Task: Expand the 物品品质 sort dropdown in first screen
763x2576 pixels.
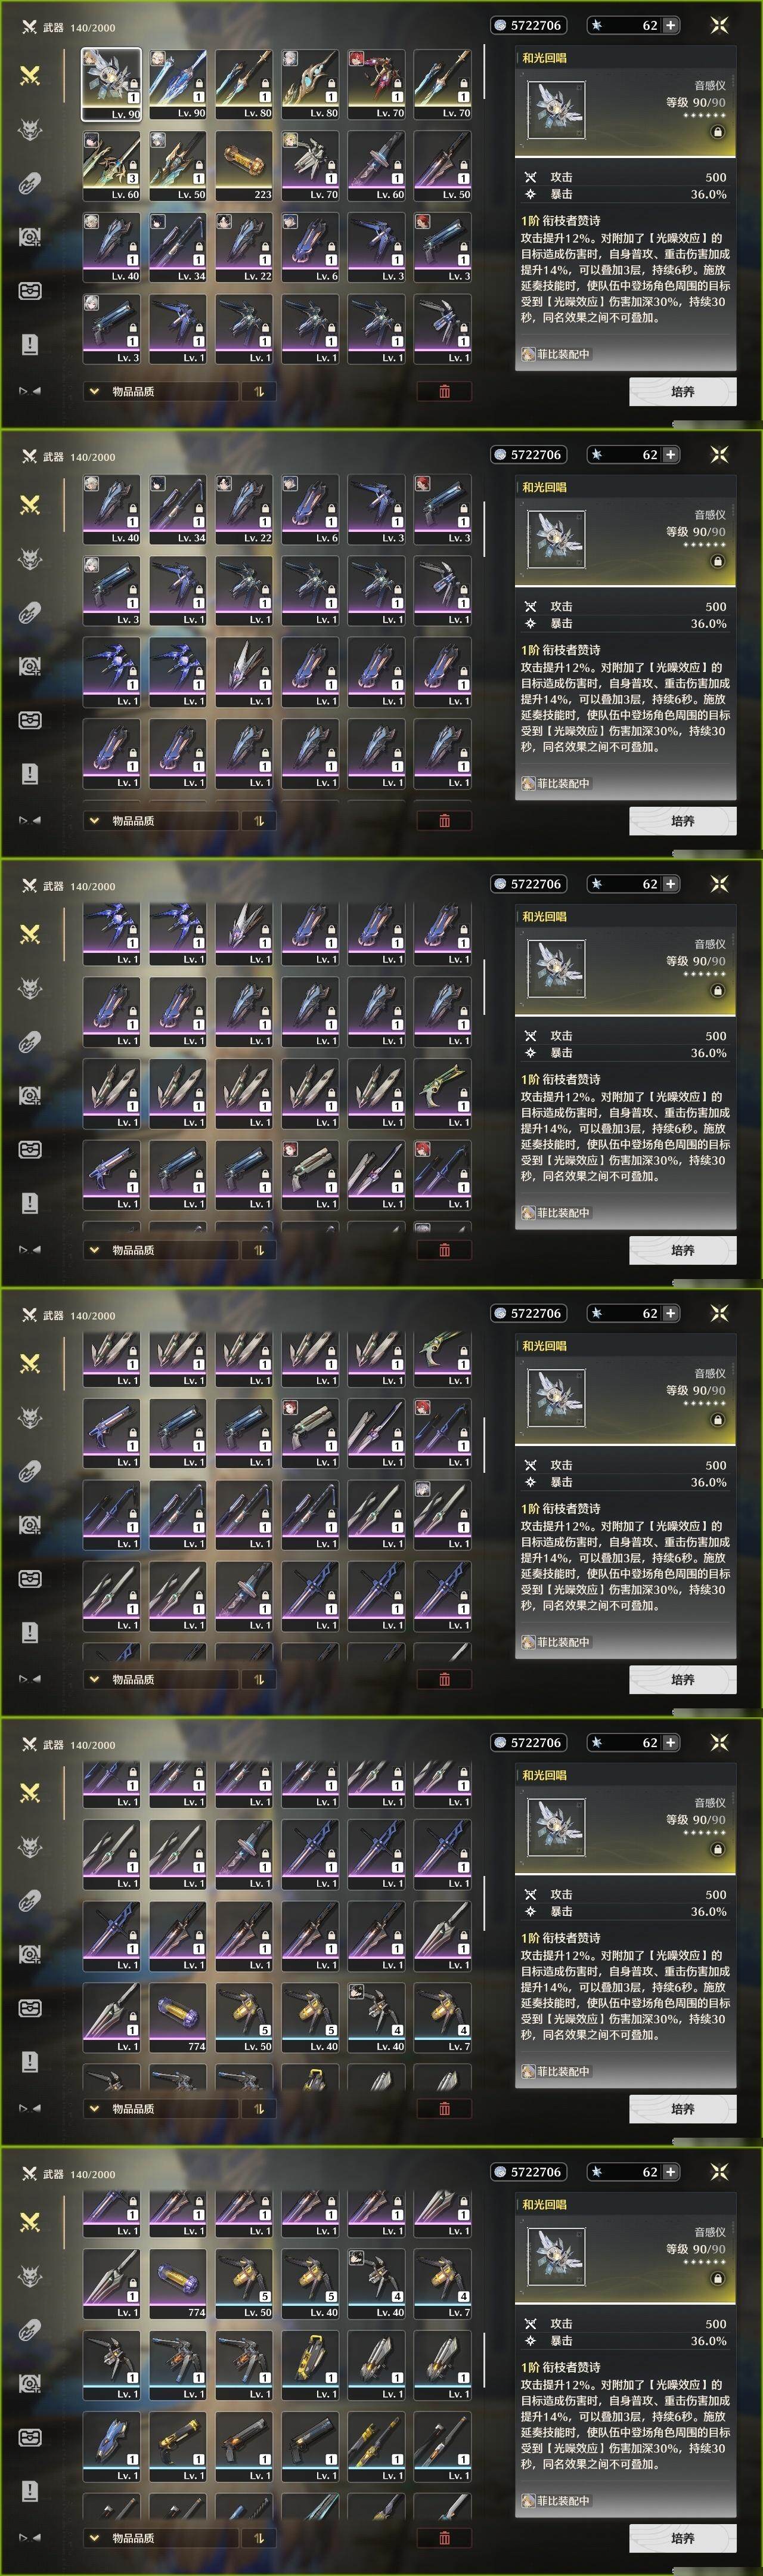Action: (x=161, y=391)
